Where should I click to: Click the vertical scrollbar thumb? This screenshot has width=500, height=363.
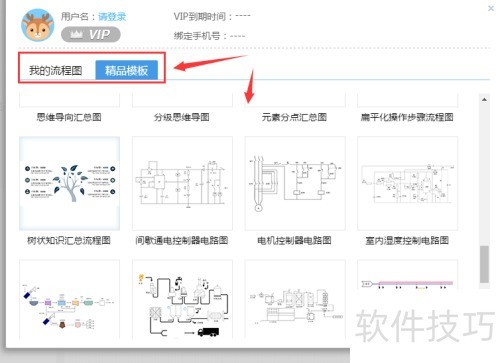pyautogui.click(x=484, y=265)
